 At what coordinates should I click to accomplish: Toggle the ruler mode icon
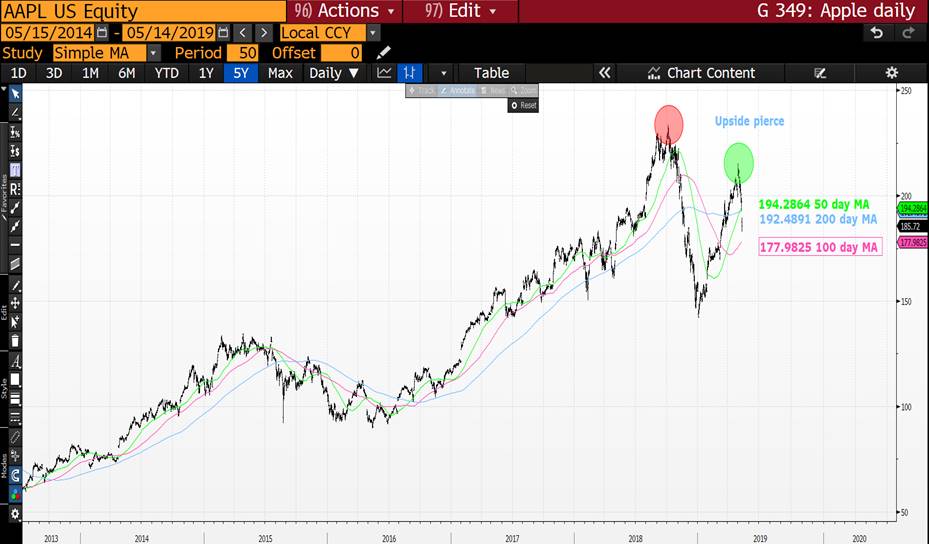pyautogui.click(x=15, y=437)
